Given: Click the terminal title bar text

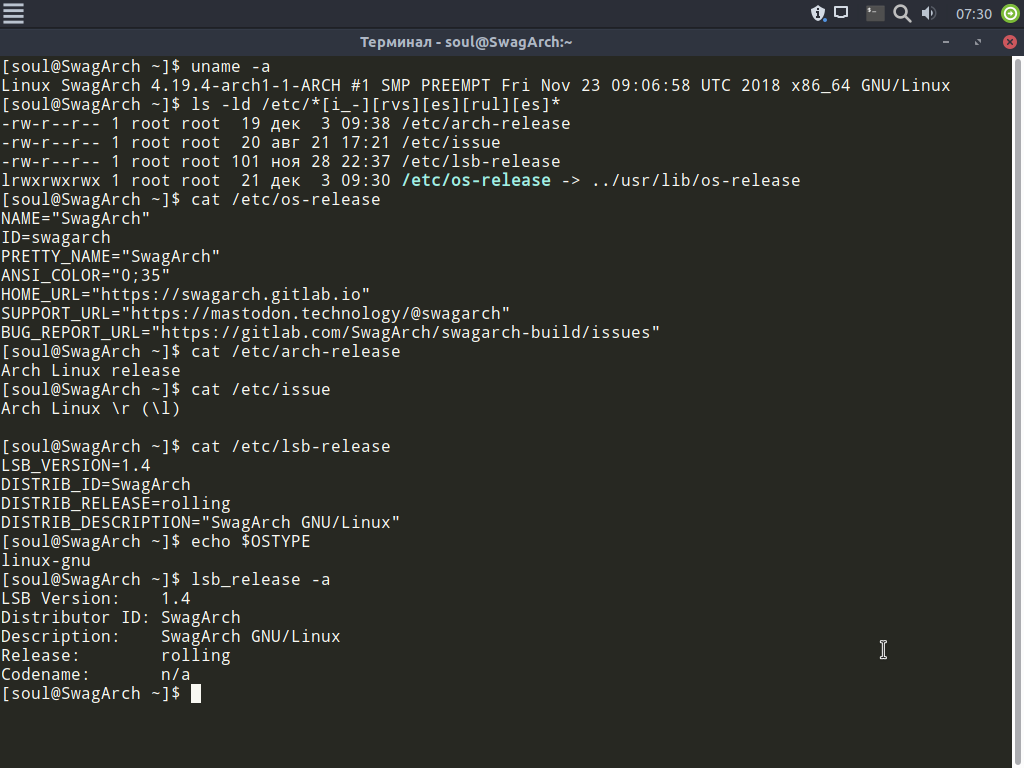Looking at the screenshot, I should [466, 42].
